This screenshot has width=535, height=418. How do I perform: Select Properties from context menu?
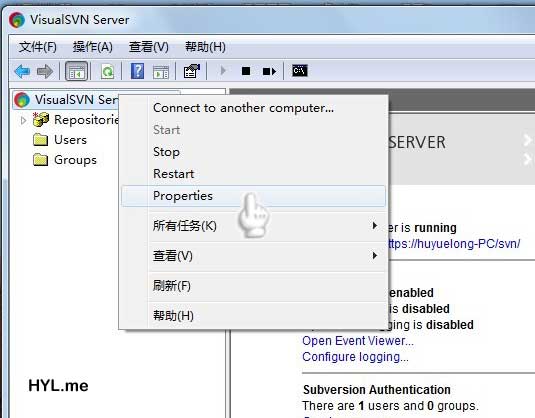coord(253,196)
